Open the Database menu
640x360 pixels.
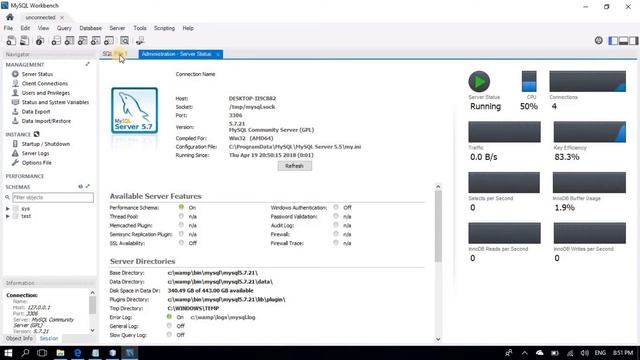(x=91, y=28)
